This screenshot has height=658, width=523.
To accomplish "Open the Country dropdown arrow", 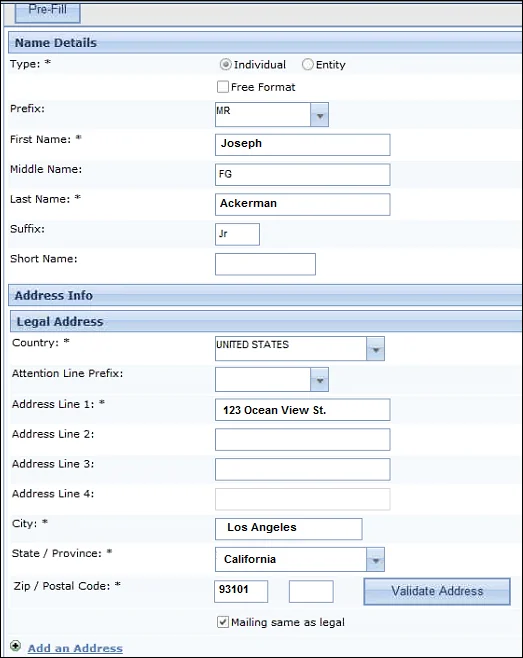I will [375, 348].
